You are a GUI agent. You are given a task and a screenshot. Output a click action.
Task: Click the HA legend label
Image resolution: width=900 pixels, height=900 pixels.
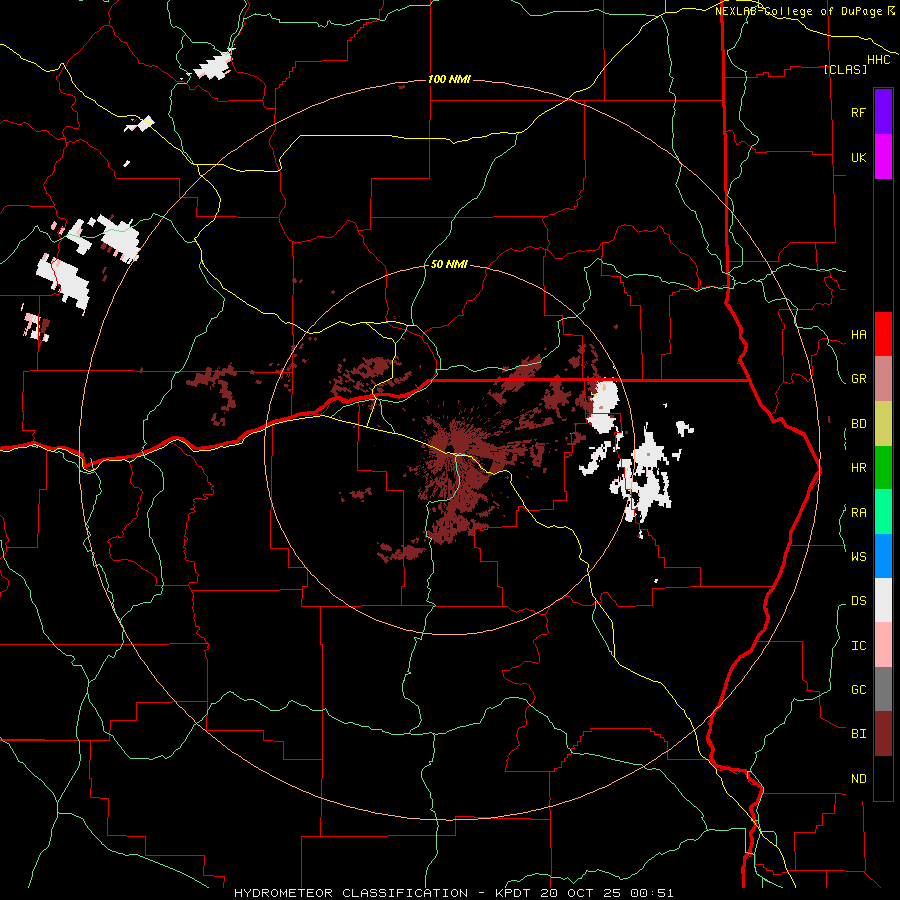(x=858, y=335)
